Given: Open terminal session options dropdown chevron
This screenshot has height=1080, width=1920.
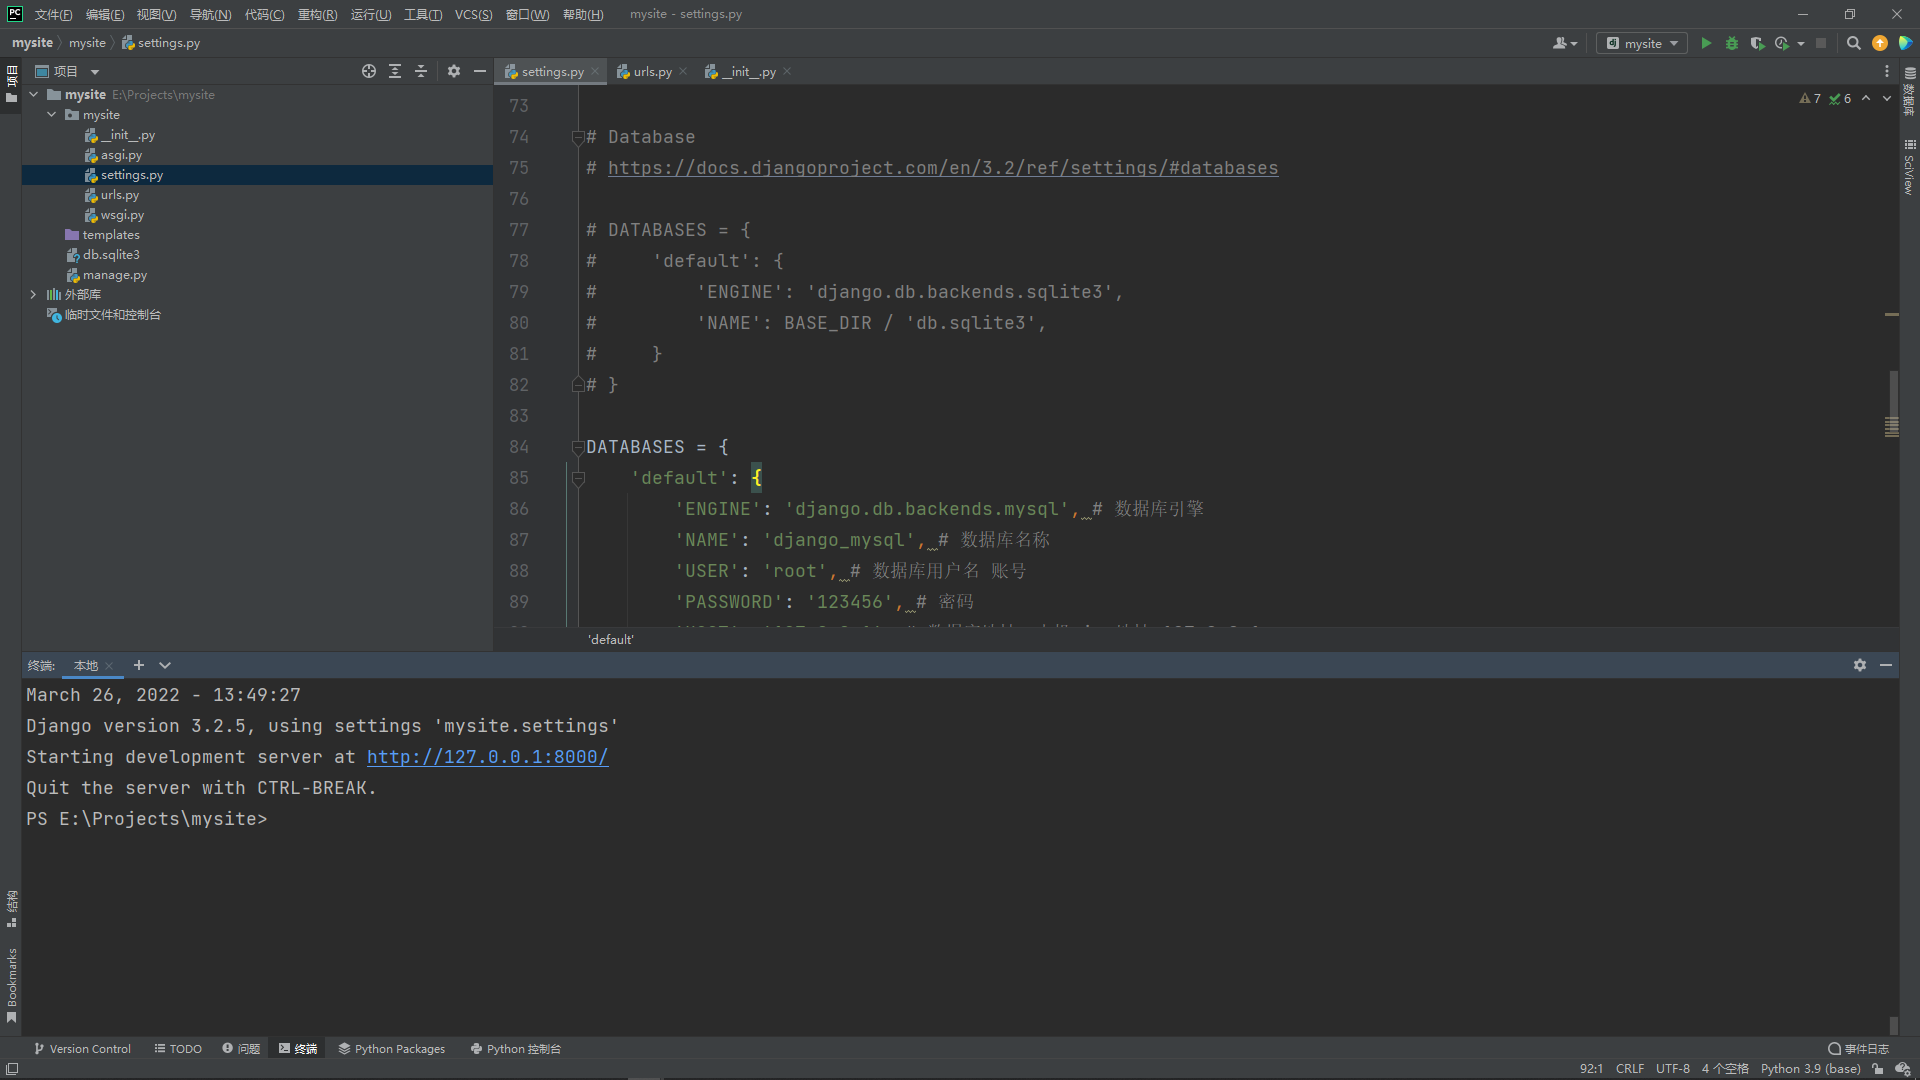Looking at the screenshot, I should click(165, 665).
